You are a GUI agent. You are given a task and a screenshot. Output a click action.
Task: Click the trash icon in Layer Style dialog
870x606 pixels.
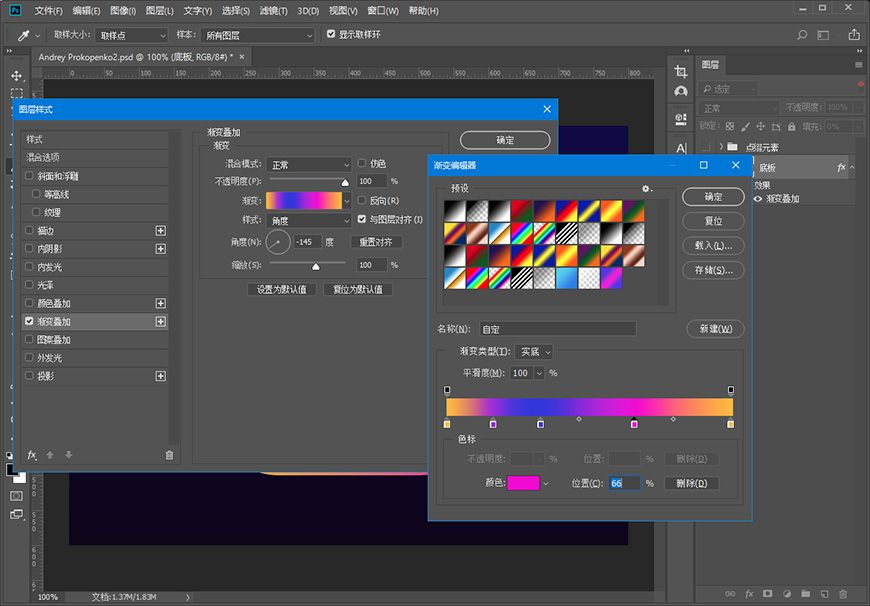169,455
